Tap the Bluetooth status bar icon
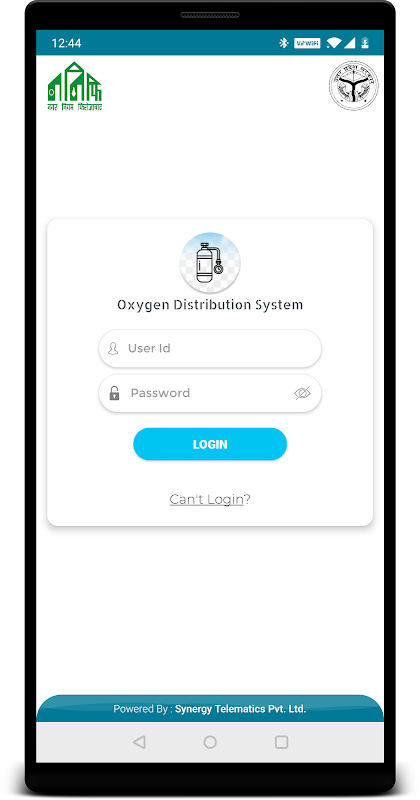Viewport: 420px width, 800px height. pyautogui.click(x=284, y=43)
